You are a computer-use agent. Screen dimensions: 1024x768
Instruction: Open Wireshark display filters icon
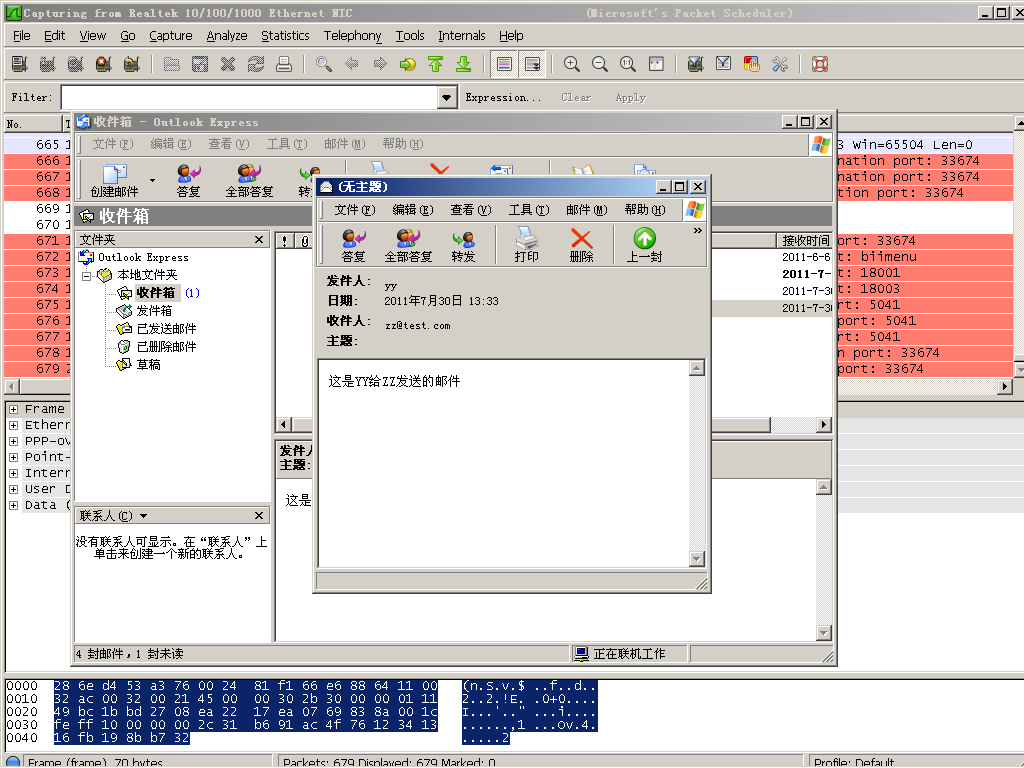pyautogui.click(x=724, y=64)
